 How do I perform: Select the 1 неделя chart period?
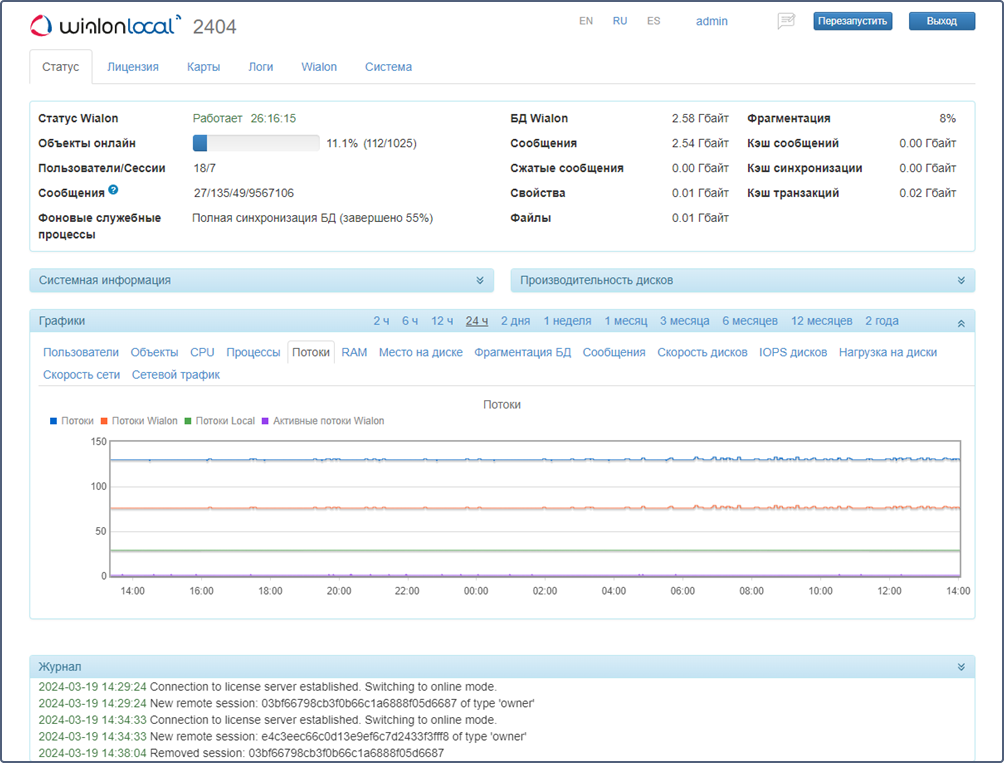tap(567, 321)
